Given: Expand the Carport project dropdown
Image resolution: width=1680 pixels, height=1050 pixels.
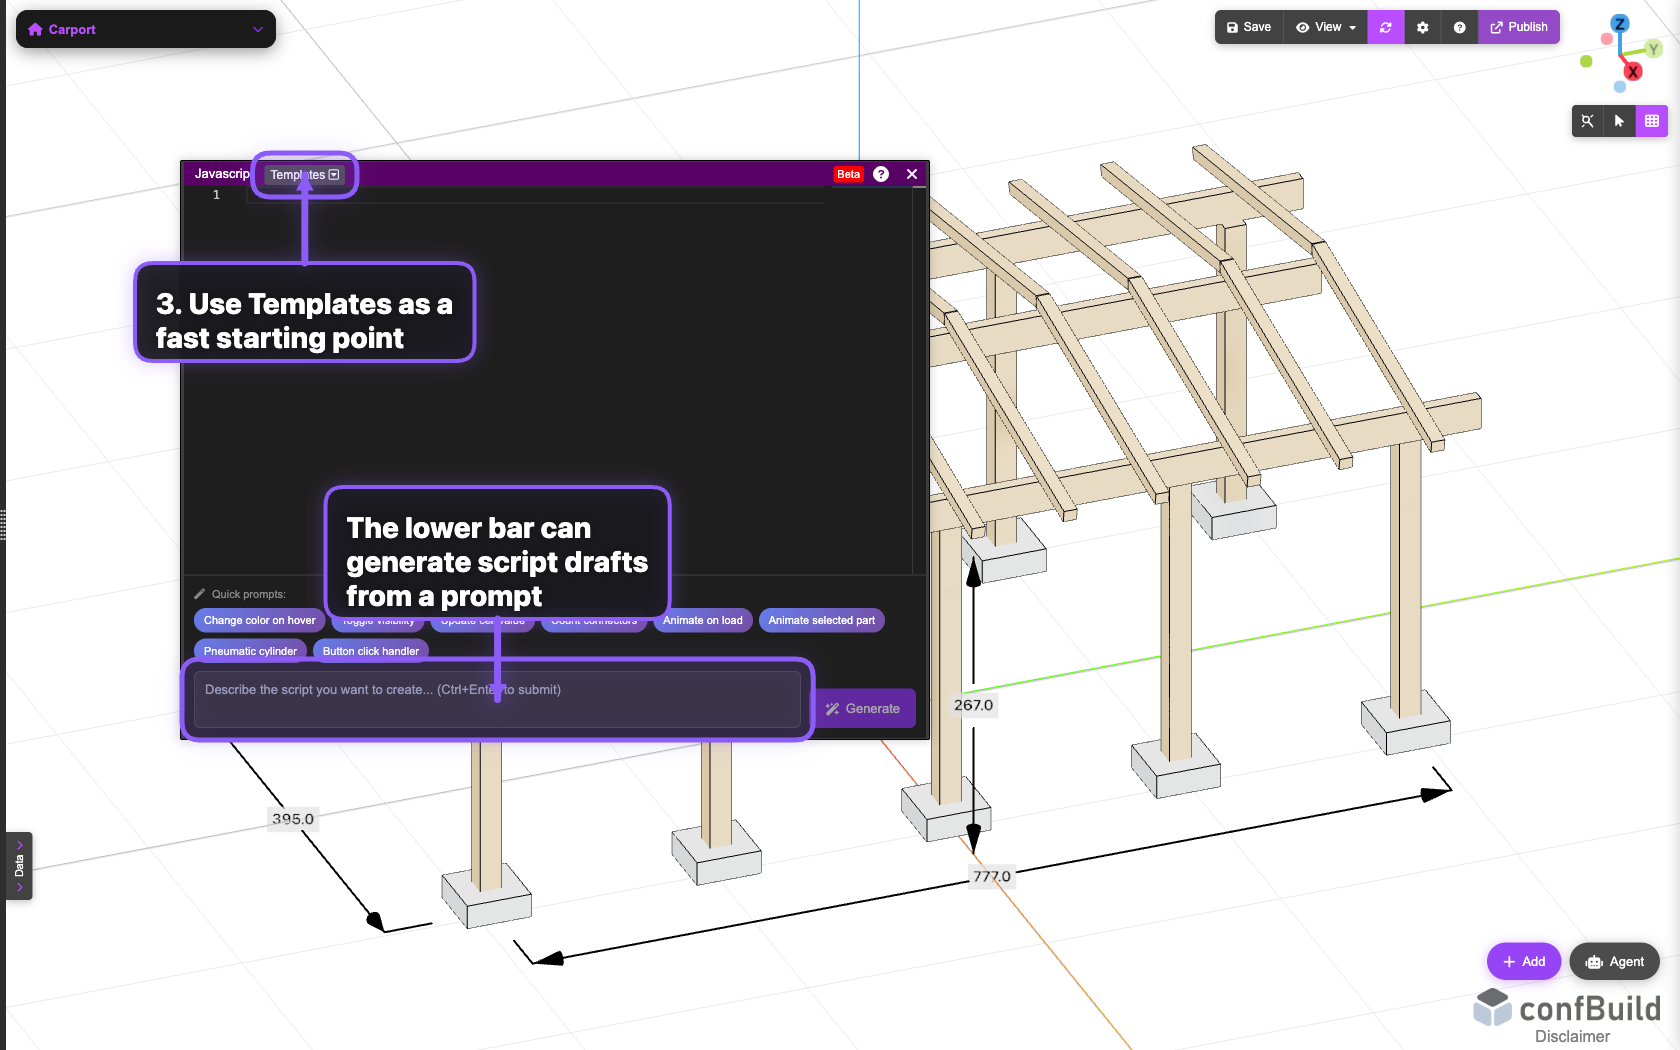Looking at the screenshot, I should coord(258,29).
